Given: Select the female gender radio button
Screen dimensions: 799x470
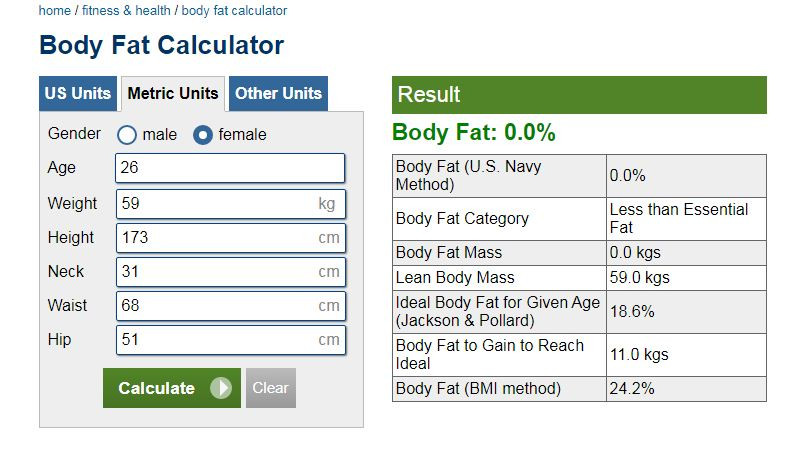Looking at the screenshot, I should pyautogui.click(x=203, y=134).
